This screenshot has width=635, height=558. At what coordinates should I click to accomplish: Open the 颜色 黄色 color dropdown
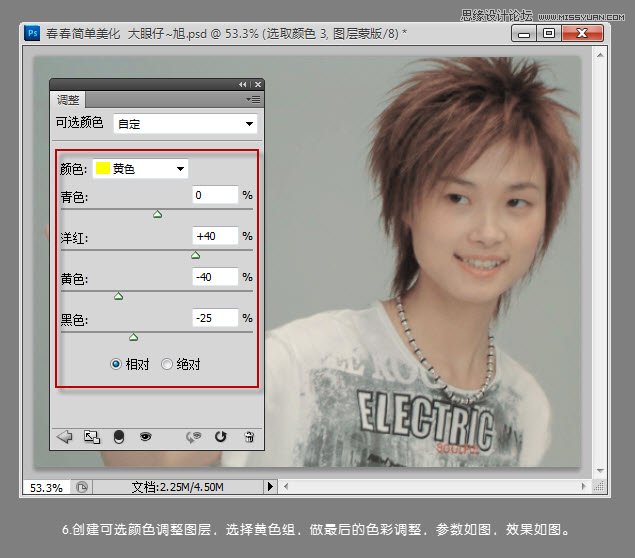[141, 168]
